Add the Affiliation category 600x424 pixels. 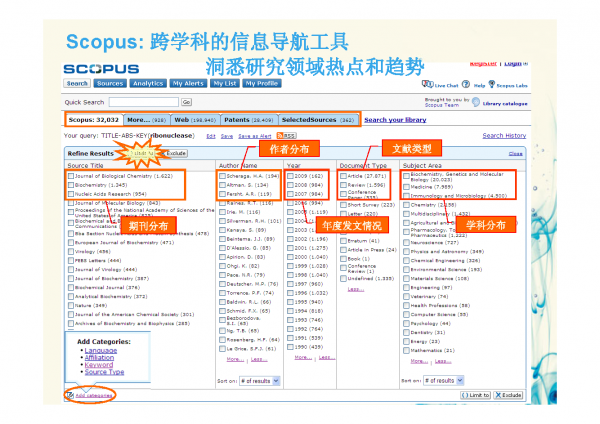(99, 357)
